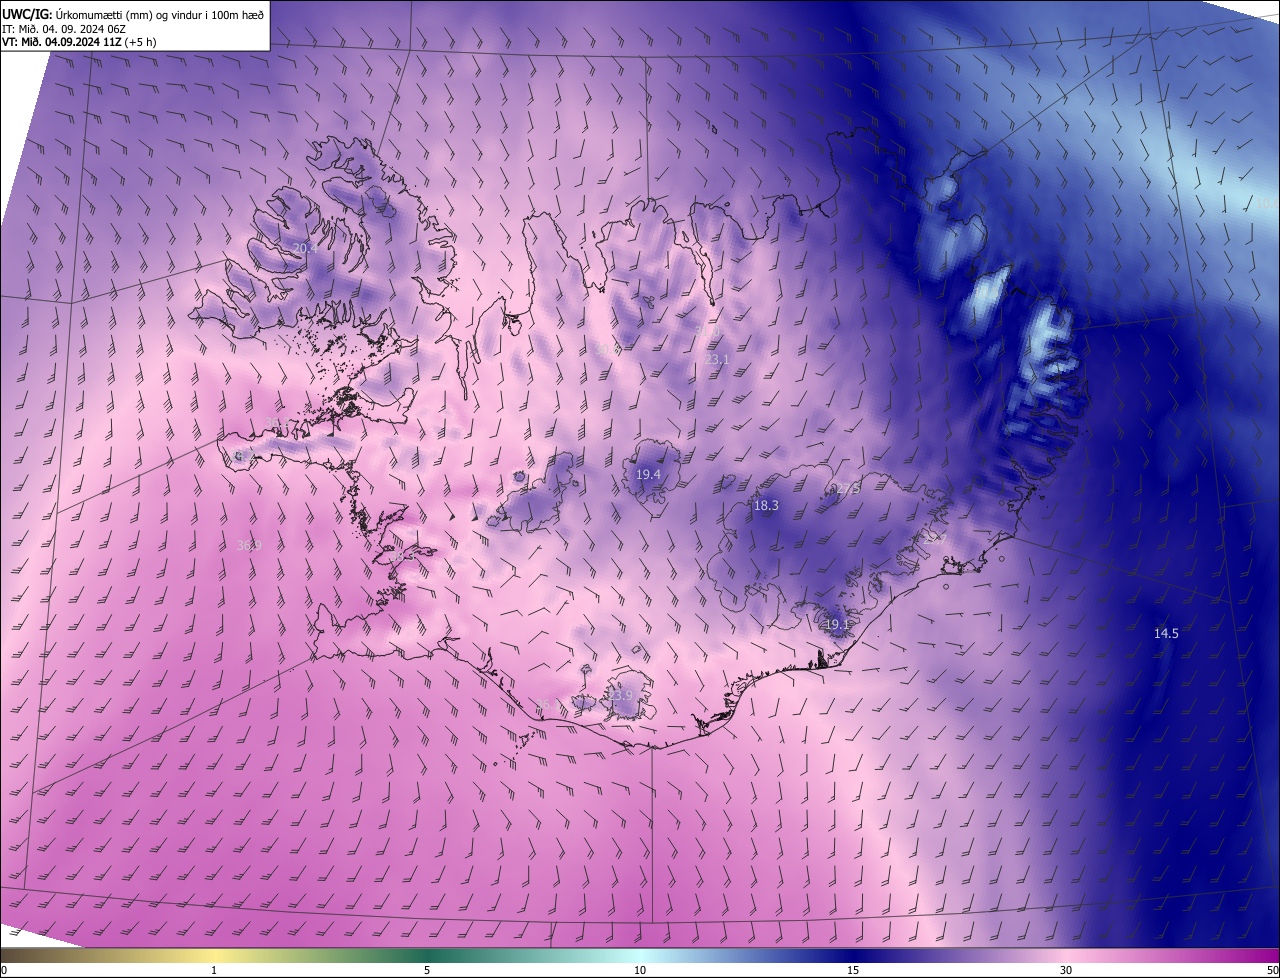Click the 18.3 value on the large glacier
Viewport: 1280px width, 978px height.
click(766, 506)
